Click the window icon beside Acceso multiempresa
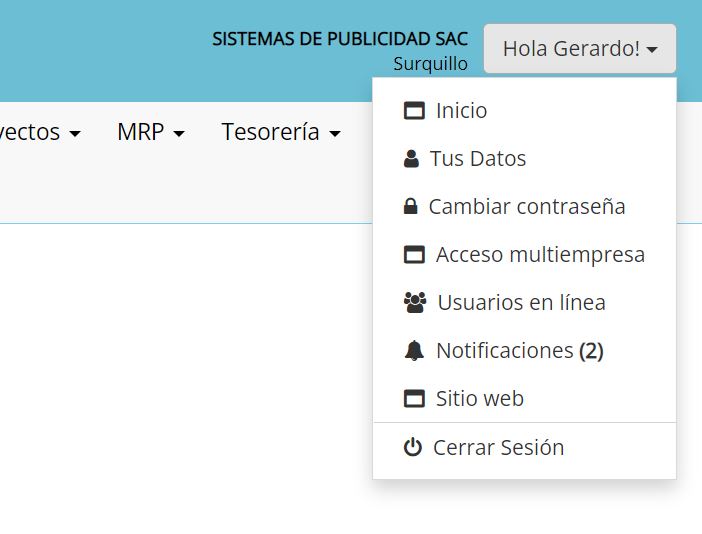The image size is (702, 534). click(414, 255)
